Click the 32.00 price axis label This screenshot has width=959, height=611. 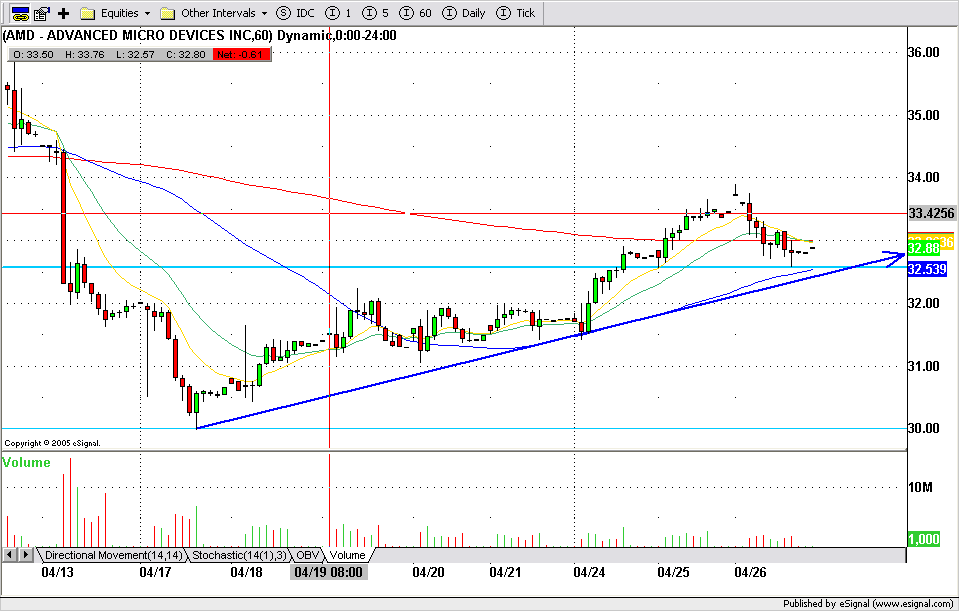pos(924,303)
